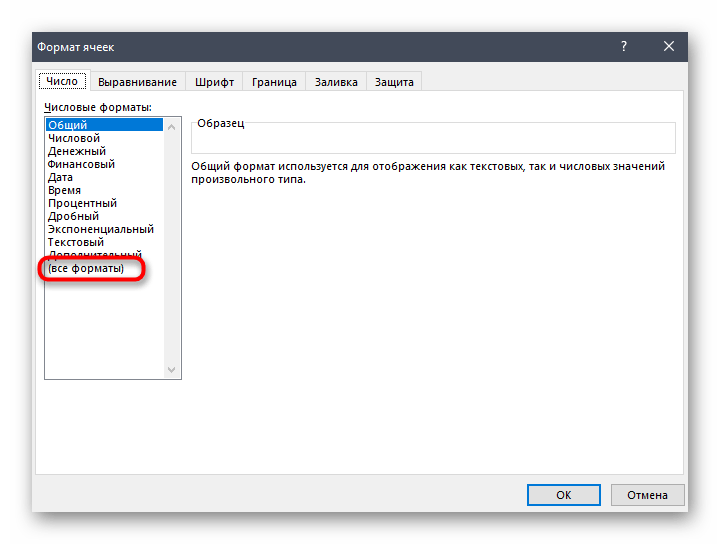
Task: Choose the Числовой format
Action: click(104, 138)
